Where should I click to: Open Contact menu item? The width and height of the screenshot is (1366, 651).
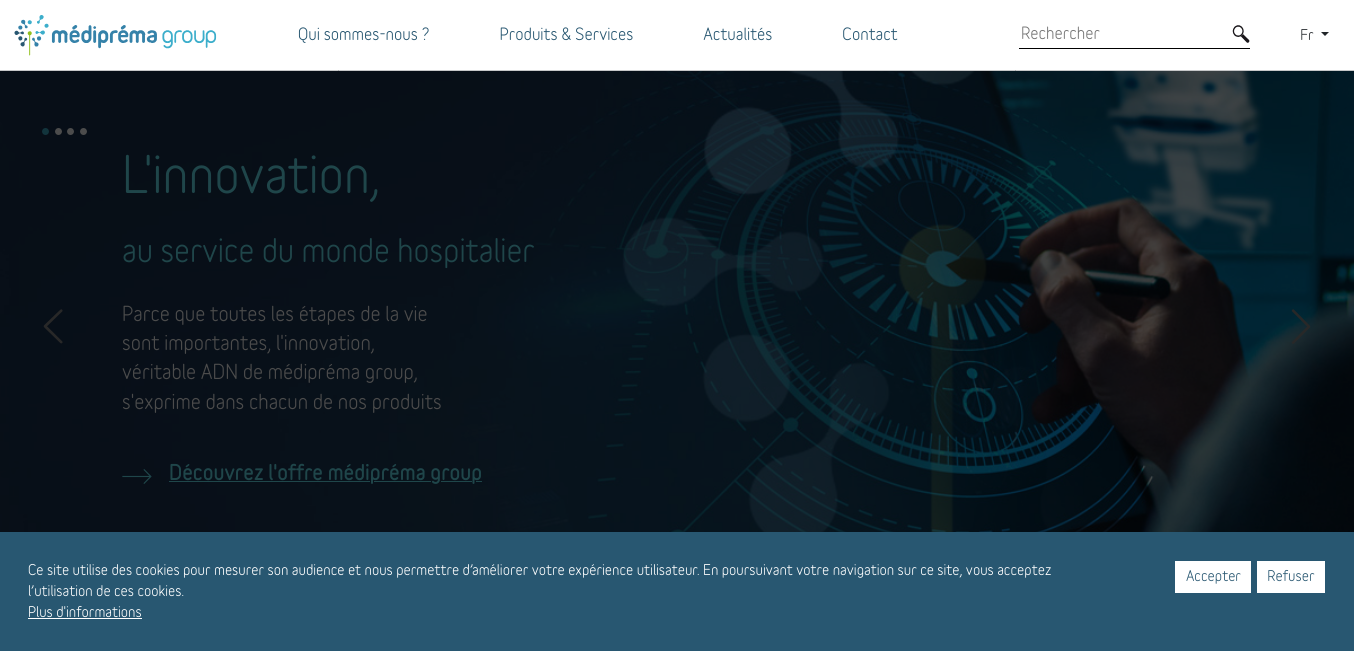tap(869, 34)
